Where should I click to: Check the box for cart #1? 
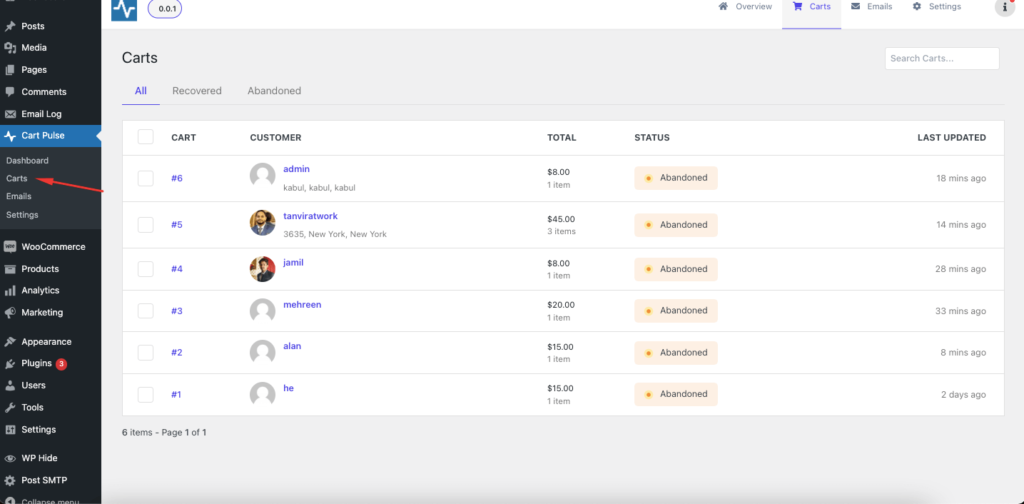click(x=146, y=394)
